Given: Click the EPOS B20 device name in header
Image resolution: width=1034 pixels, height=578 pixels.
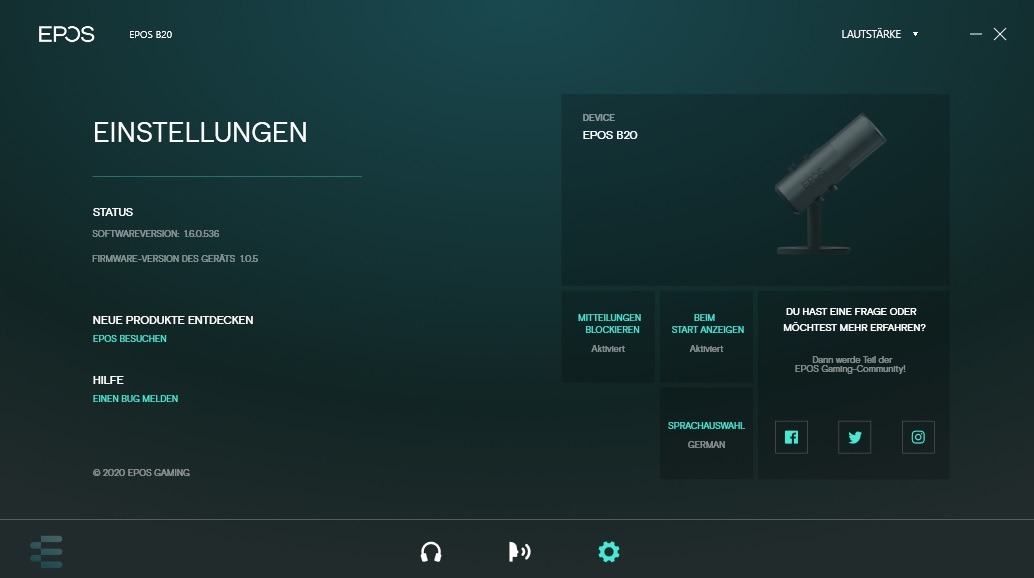Looking at the screenshot, I should coord(150,34).
